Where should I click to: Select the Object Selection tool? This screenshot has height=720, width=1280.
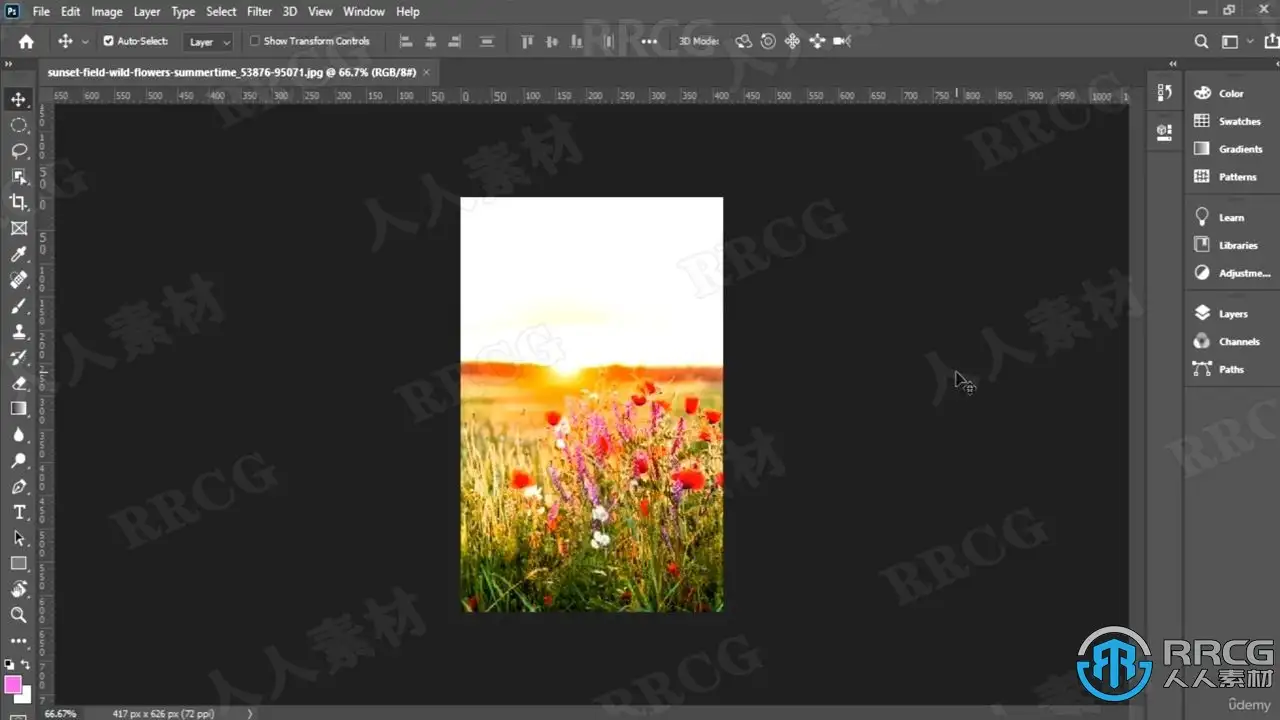point(18,177)
